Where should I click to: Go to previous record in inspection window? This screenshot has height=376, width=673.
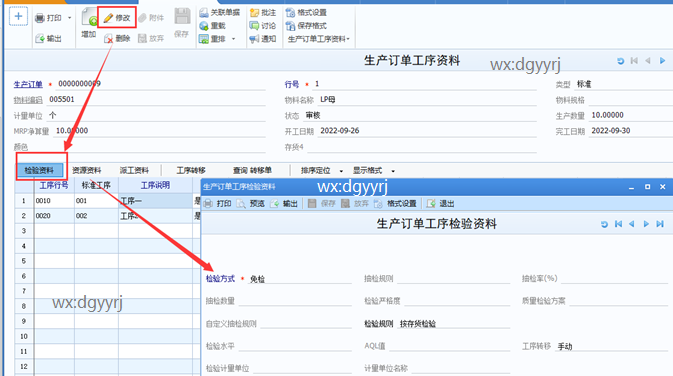(632, 224)
